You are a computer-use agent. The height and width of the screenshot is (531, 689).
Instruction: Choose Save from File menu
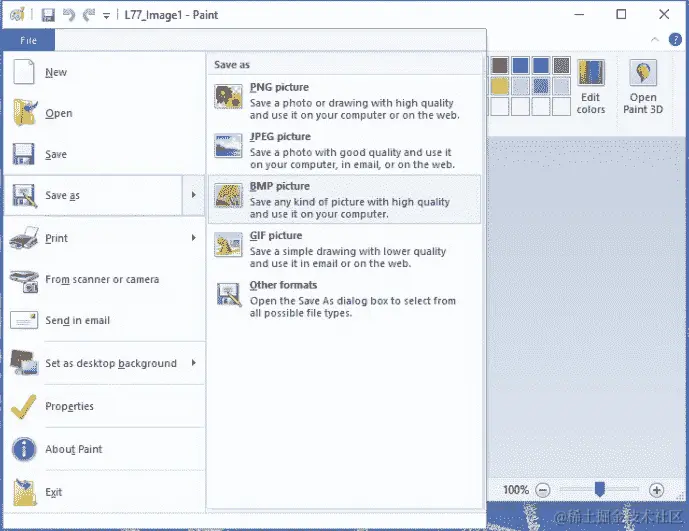click(x=104, y=154)
